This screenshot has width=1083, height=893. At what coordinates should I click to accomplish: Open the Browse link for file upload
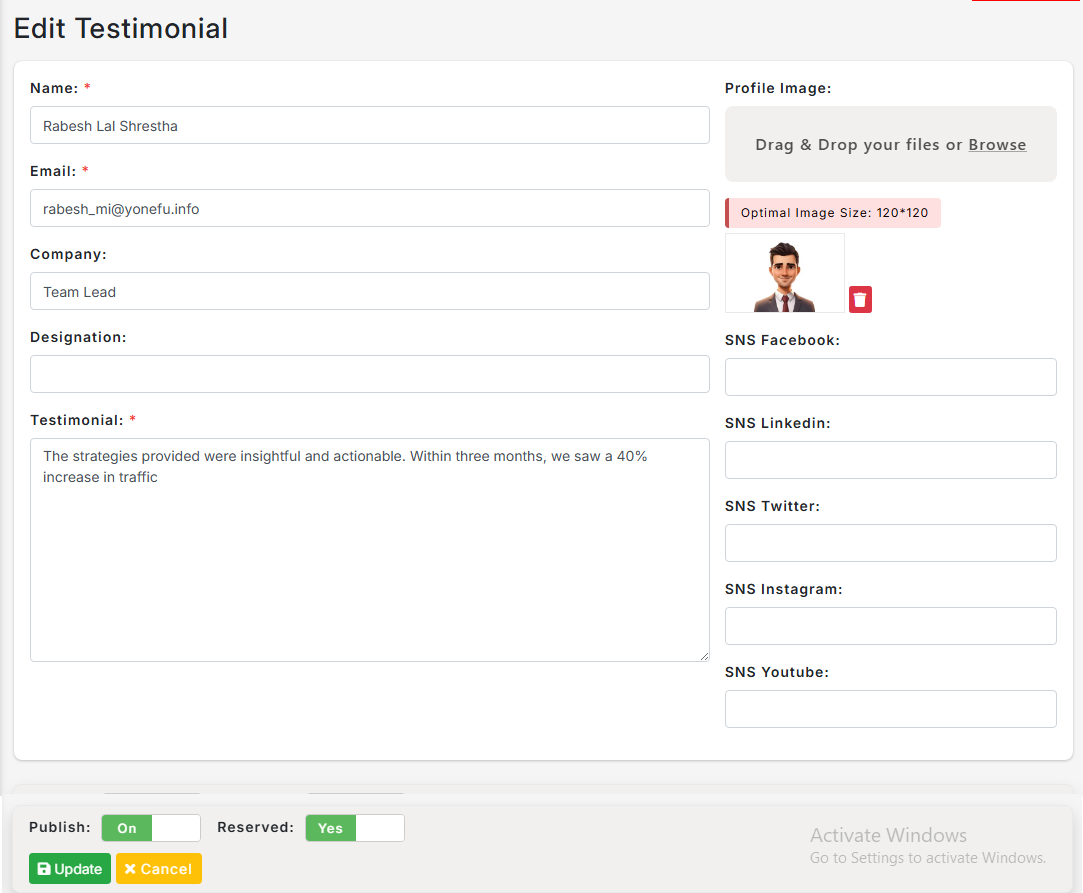pyautogui.click(x=997, y=144)
